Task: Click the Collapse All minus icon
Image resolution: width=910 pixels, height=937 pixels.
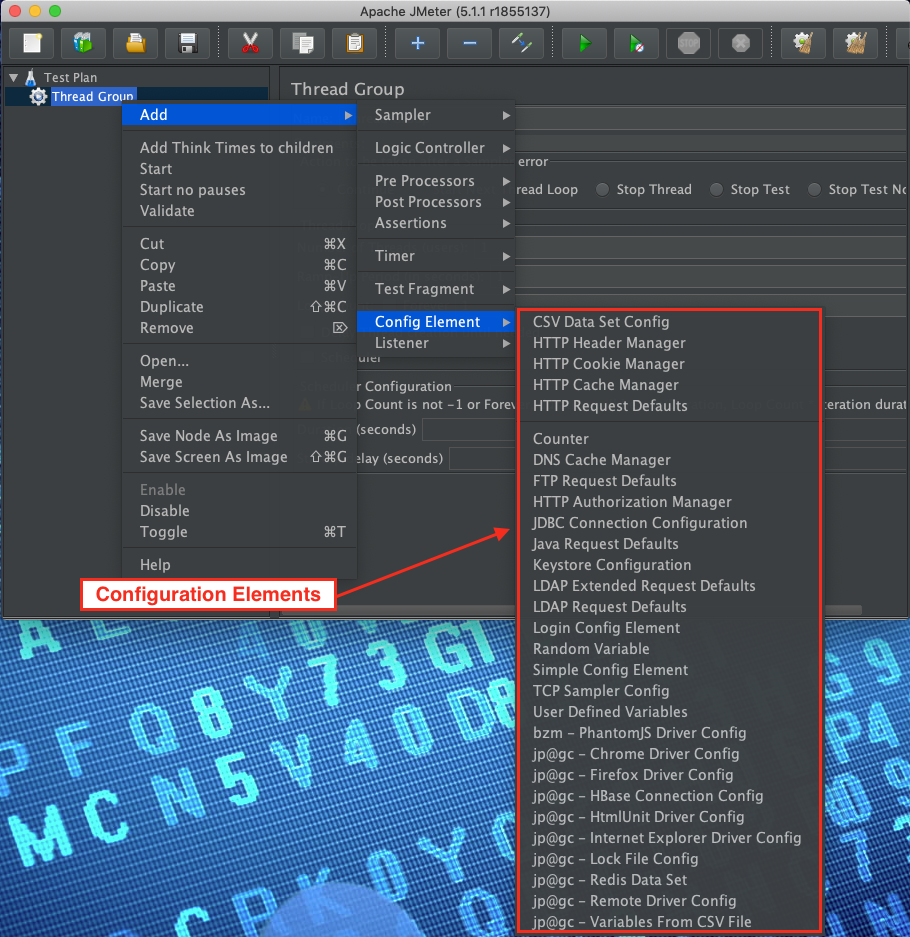Action: [x=470, y=43]
